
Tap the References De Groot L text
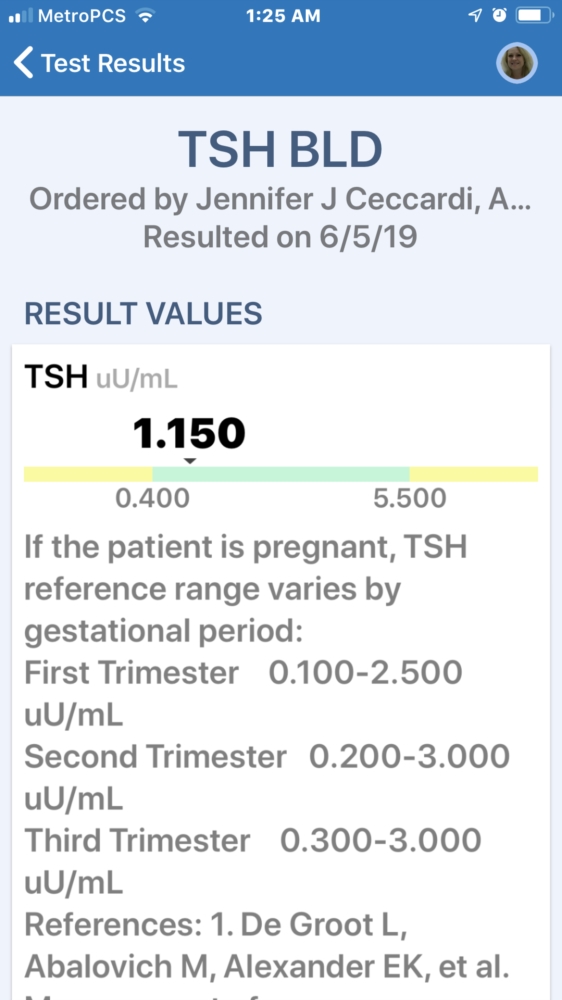[x=216, y=927]
